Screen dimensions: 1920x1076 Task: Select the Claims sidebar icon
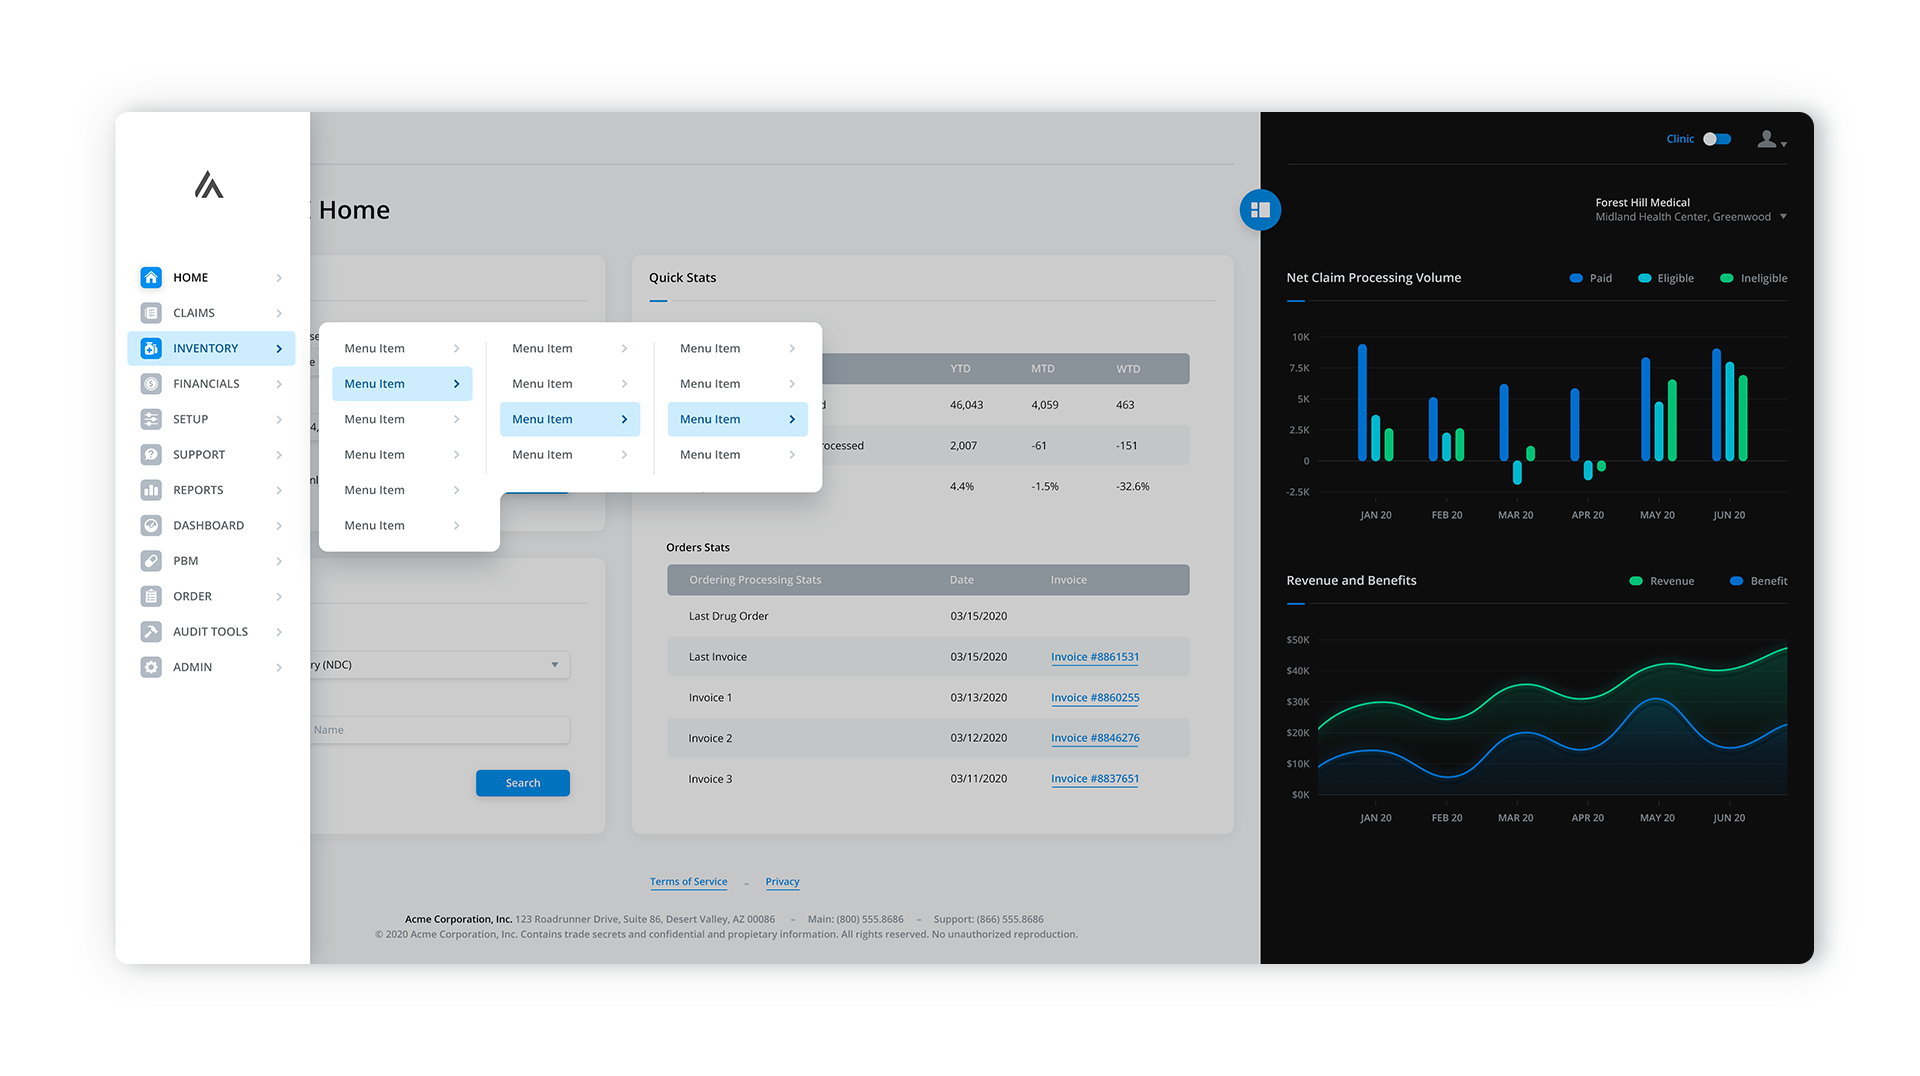tap(151, 312)
